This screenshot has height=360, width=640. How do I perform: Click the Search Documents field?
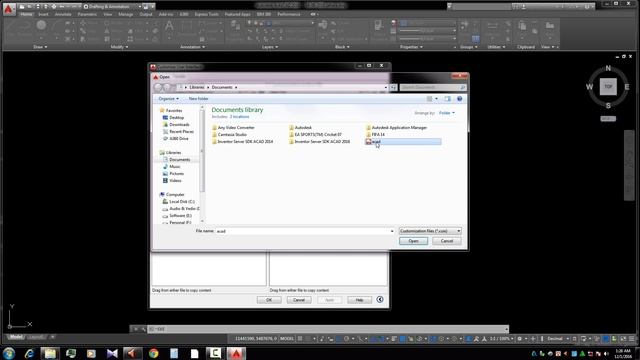pyautogui.click(x=433, y=87)
